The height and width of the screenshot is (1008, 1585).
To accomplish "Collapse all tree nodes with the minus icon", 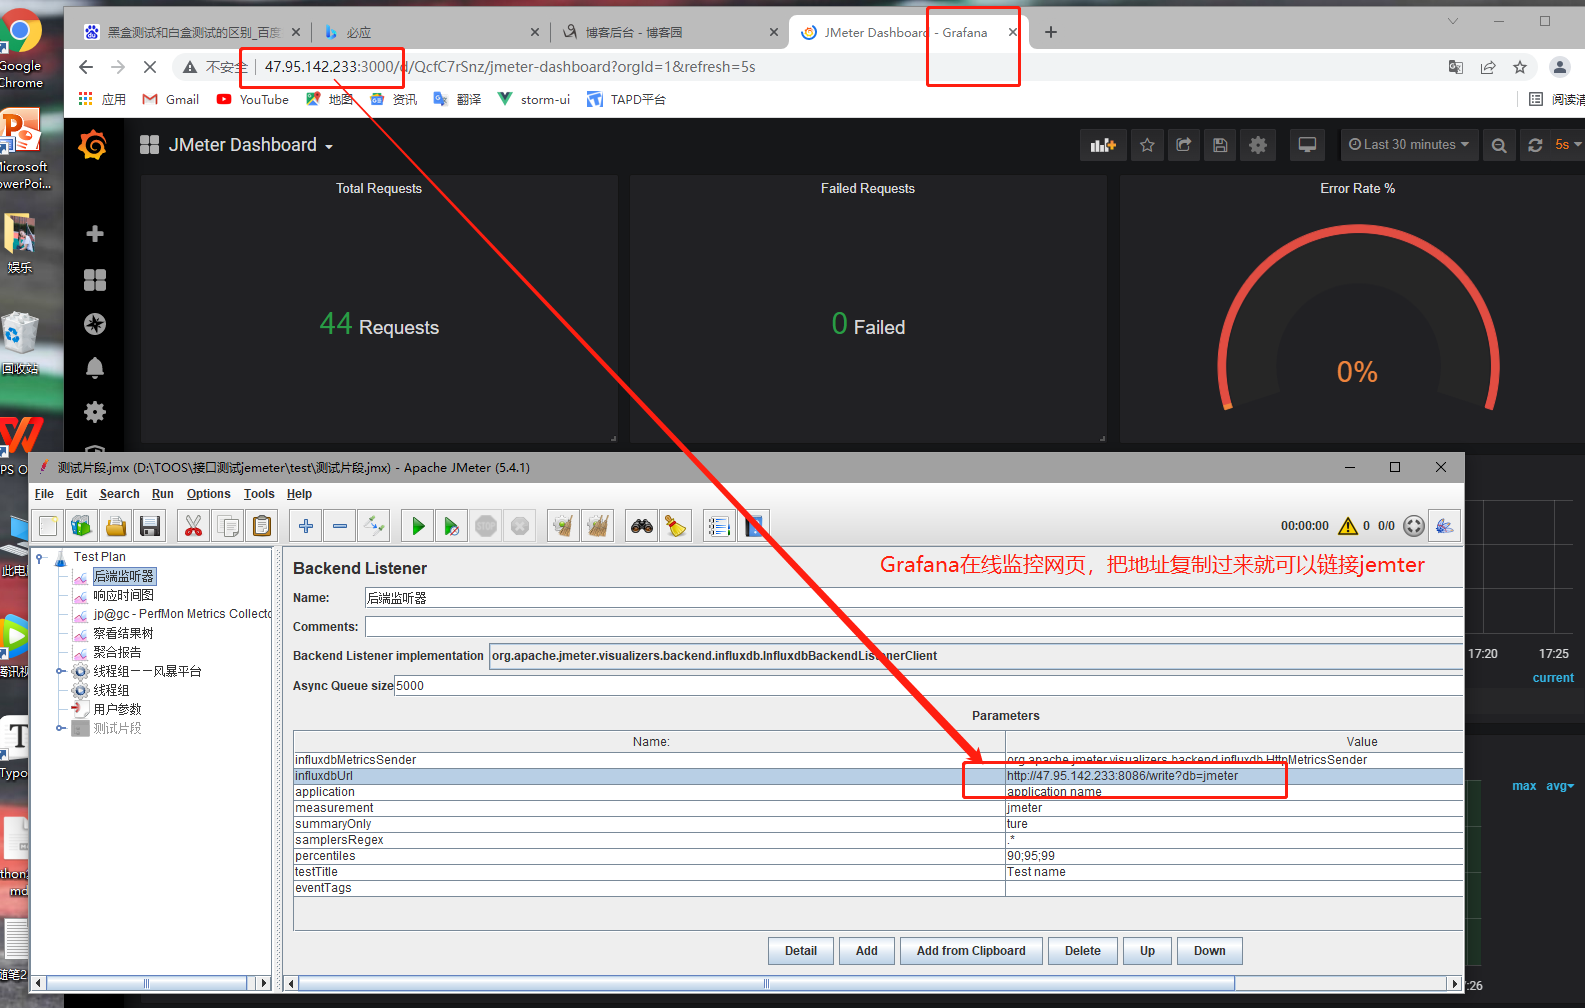I will point(340,526).
